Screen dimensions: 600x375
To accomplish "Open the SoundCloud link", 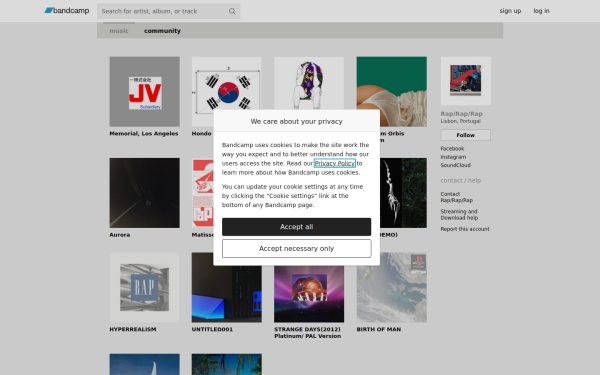I will (455, 165).
